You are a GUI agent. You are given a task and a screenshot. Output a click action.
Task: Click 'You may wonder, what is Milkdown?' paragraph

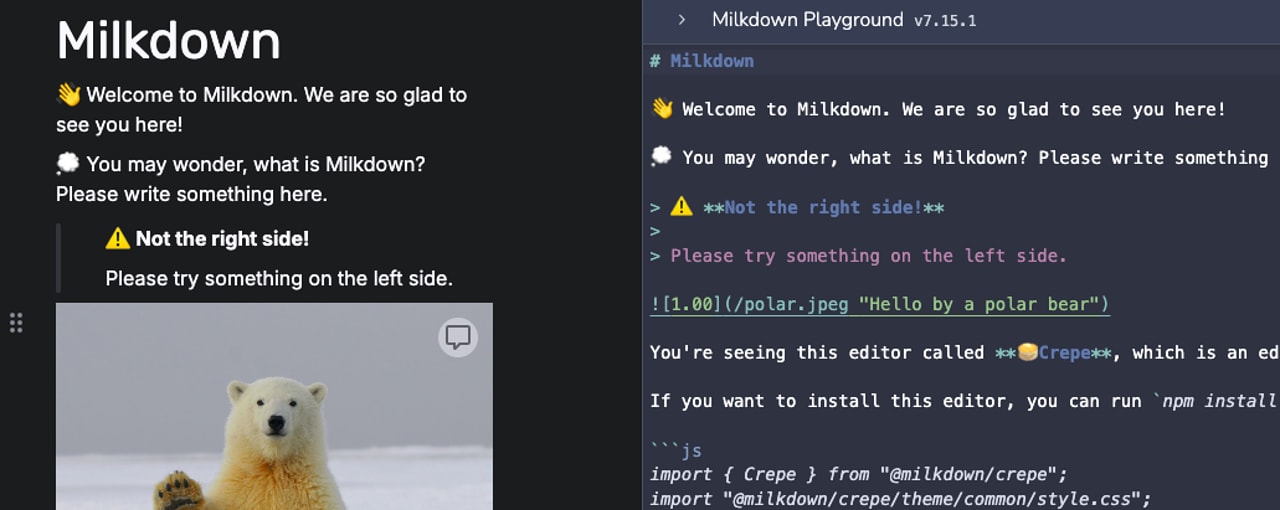coord(241,178)
